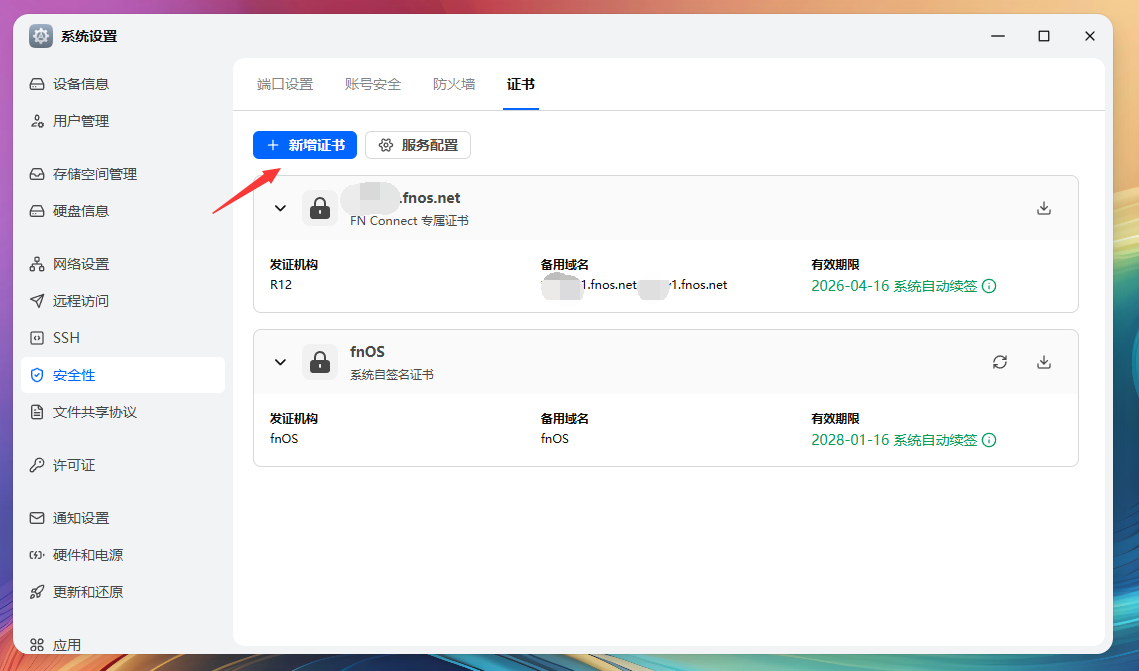The height and width of the screenshot is (671, 1139).
Task: Open 用户管理 settings
Action: pos(123,121)
